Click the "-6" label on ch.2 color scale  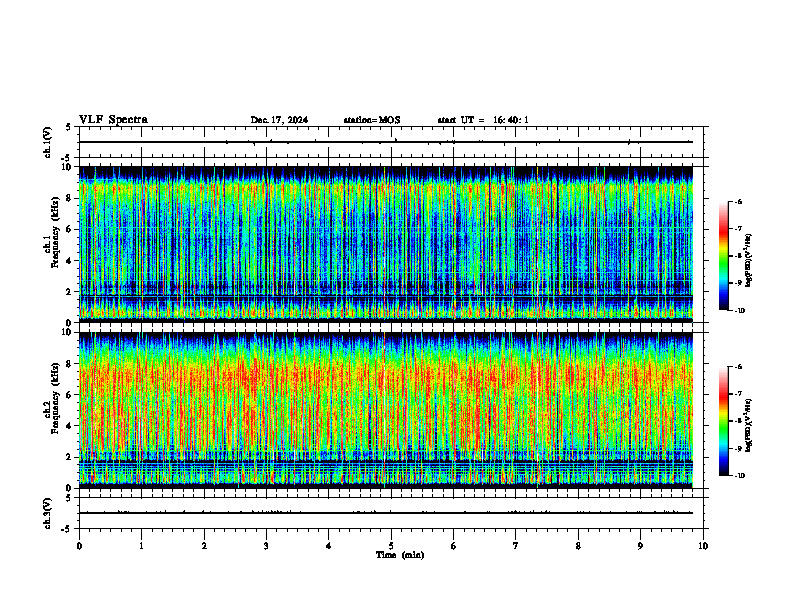click(738, 367)
